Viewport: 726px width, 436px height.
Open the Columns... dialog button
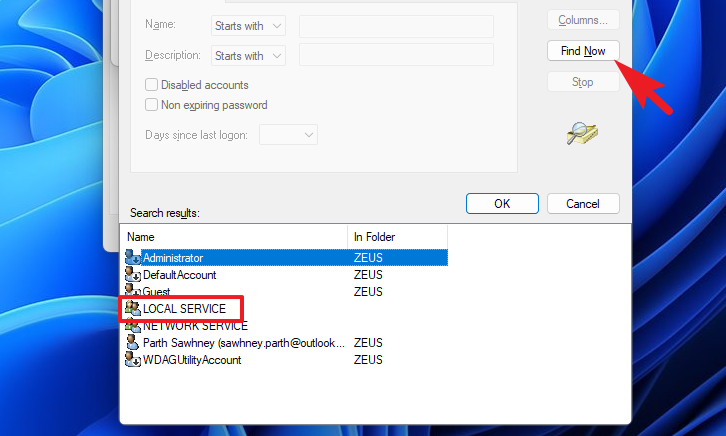coord(583,20)
